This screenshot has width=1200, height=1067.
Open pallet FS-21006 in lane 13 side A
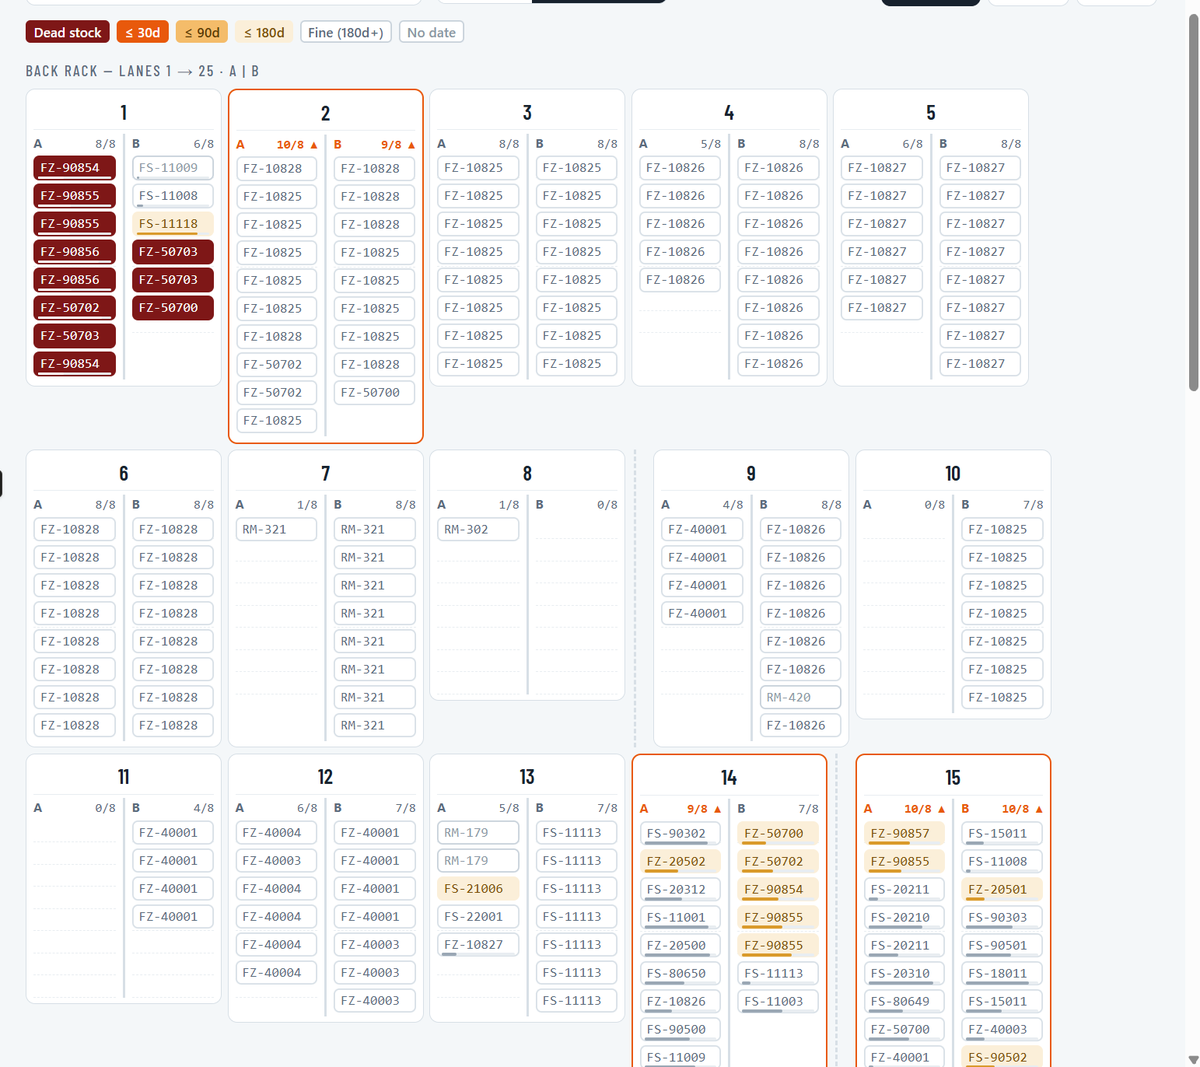478,889
